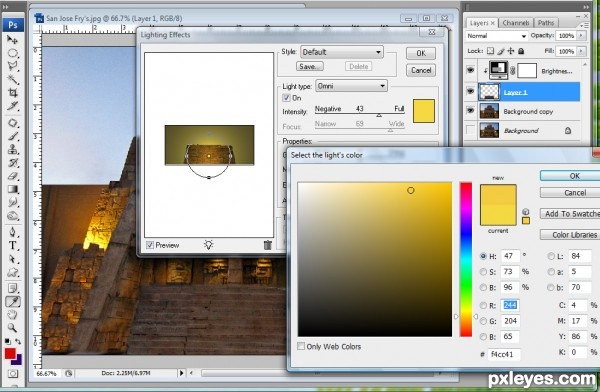The height and width of the screenshot is (392, 600).
Task: Select the Magic Wand tool
Action: (13, 79)
